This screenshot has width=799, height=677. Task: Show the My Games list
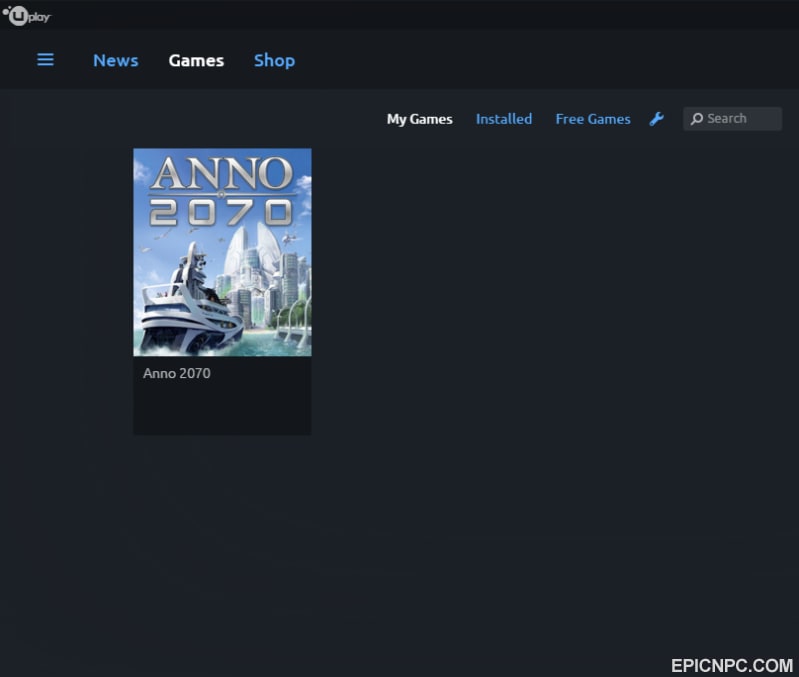coord(419,119)
